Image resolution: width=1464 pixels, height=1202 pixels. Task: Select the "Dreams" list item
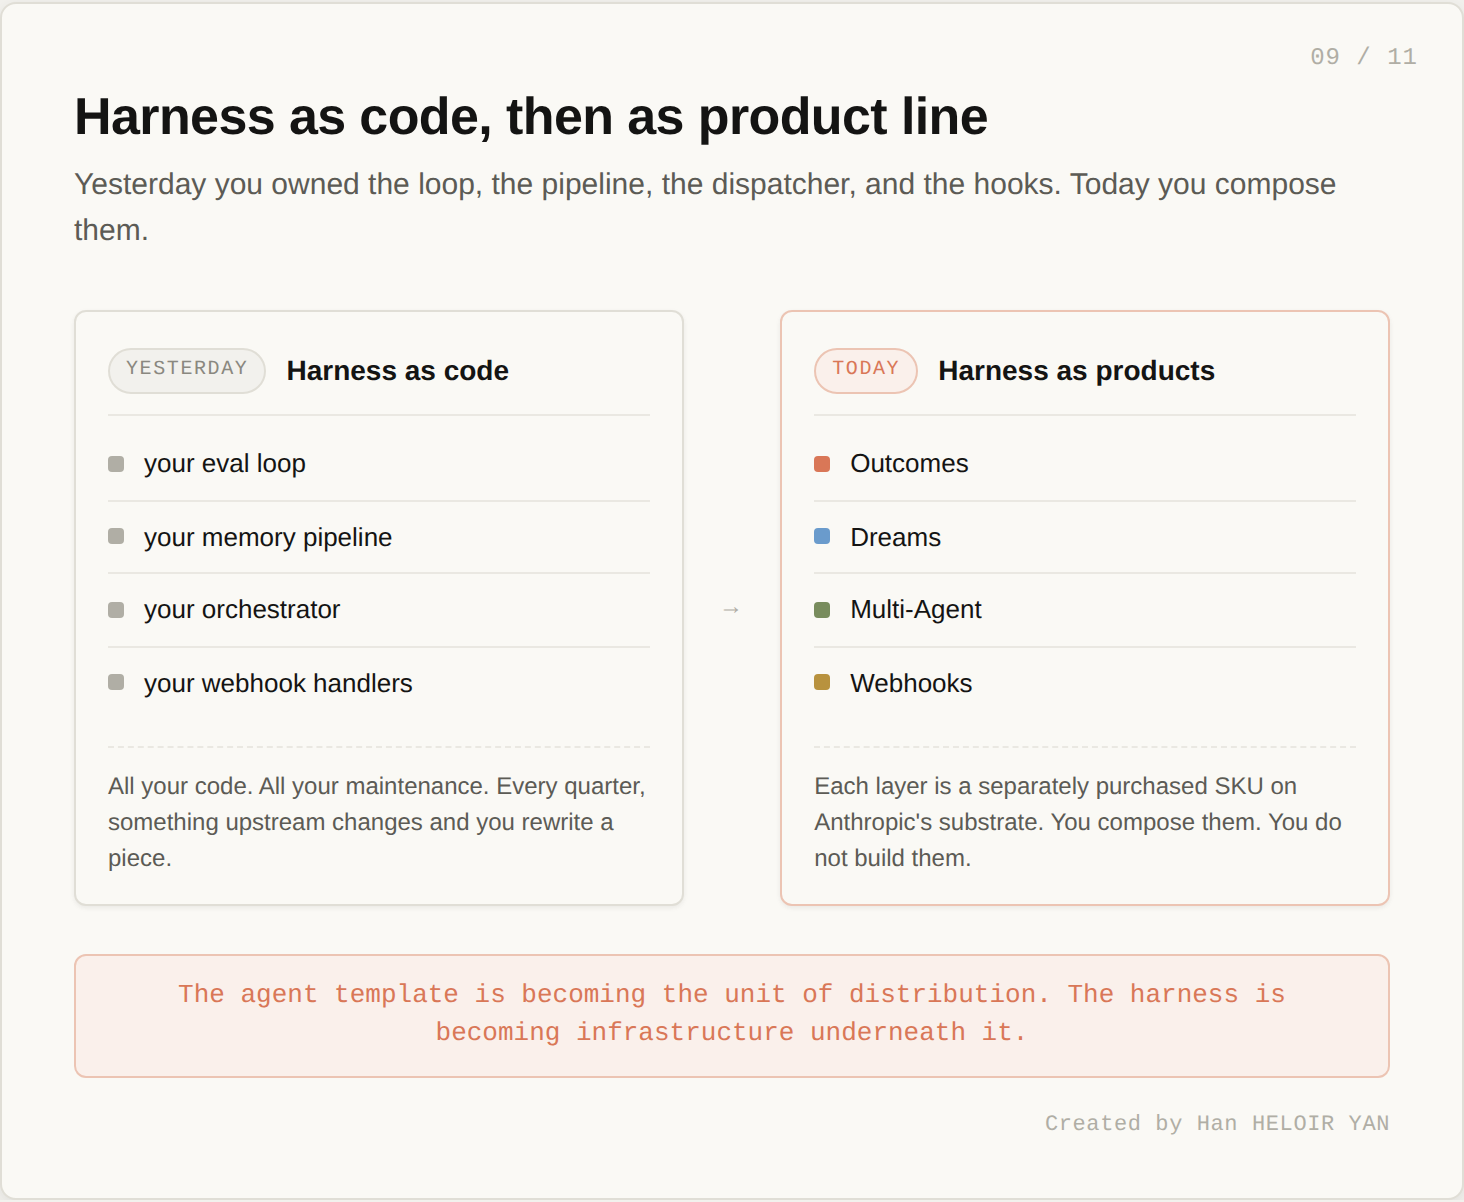coord(895,537)
